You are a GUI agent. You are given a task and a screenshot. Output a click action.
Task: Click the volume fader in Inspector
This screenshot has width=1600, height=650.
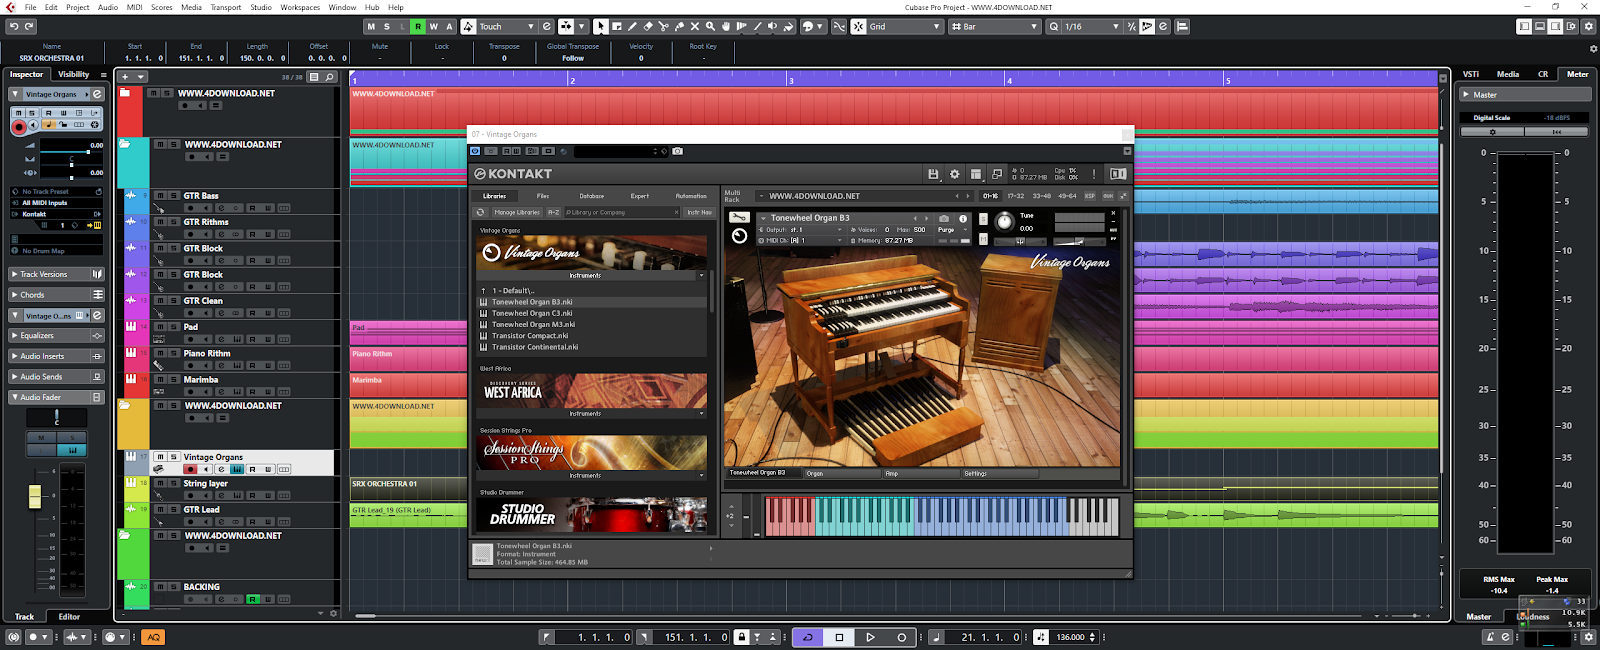pyautogui.click(x=35, y=495)
